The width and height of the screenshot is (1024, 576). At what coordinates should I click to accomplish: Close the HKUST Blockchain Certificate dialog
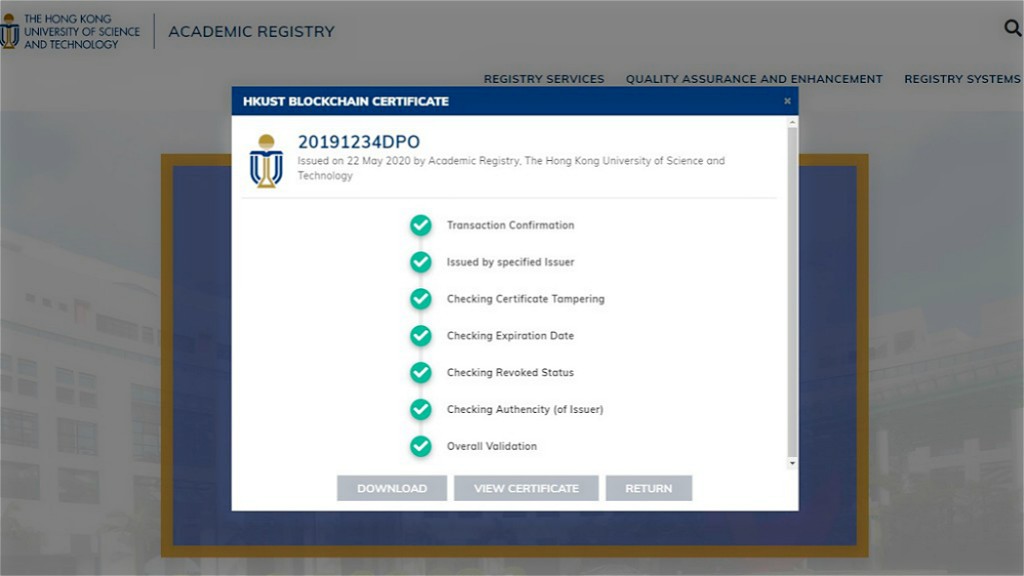click(788, 101)
